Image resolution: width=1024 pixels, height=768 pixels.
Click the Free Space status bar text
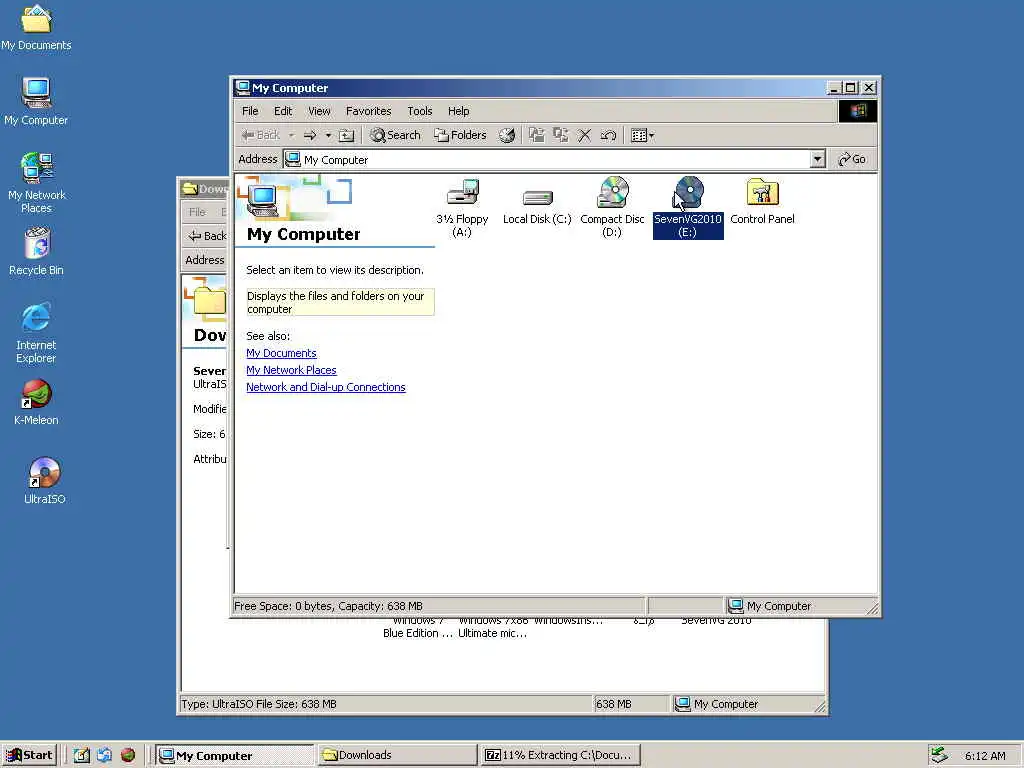coord(328,606)
